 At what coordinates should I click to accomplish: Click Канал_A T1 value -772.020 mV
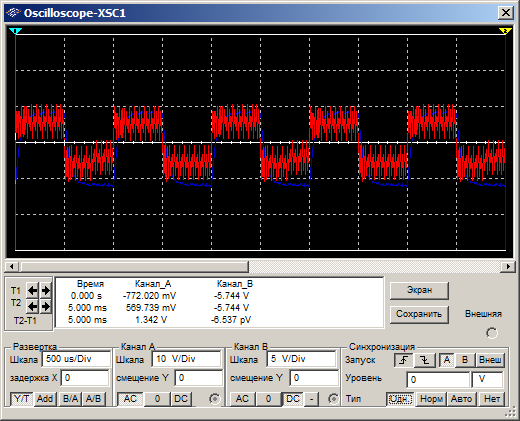point(149,296)
